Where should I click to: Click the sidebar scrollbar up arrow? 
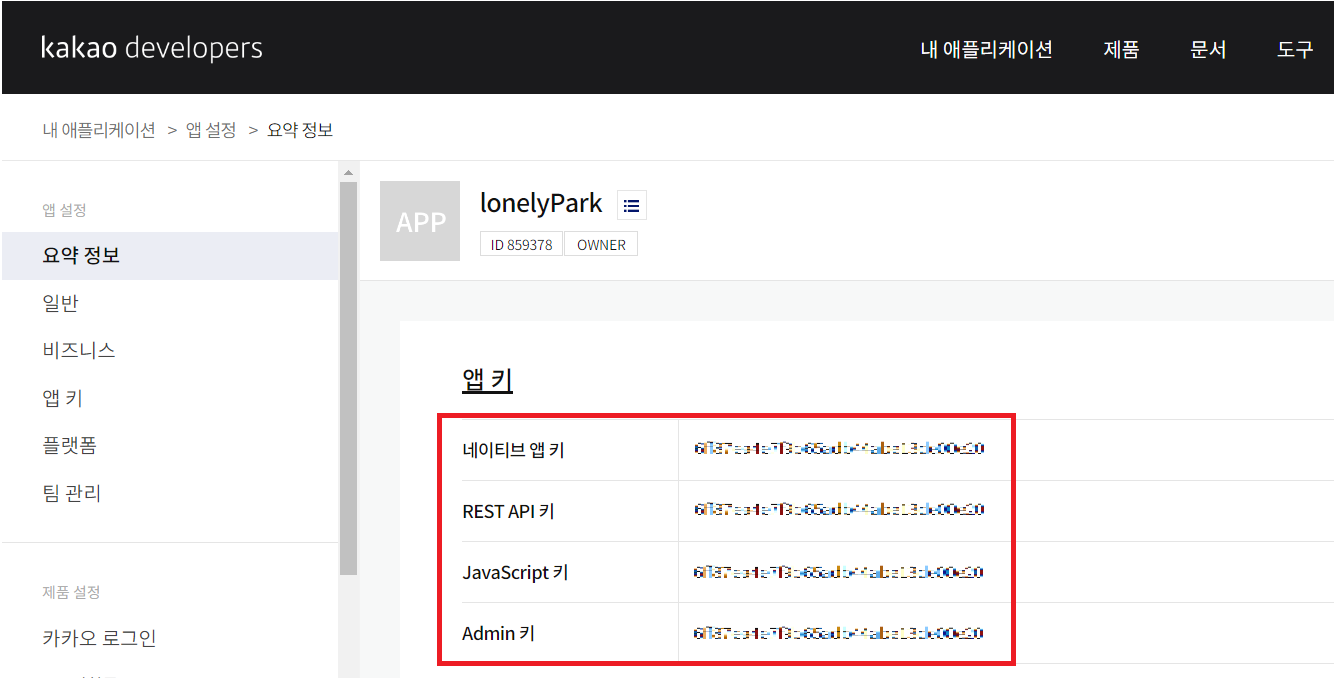pos(348,173)
